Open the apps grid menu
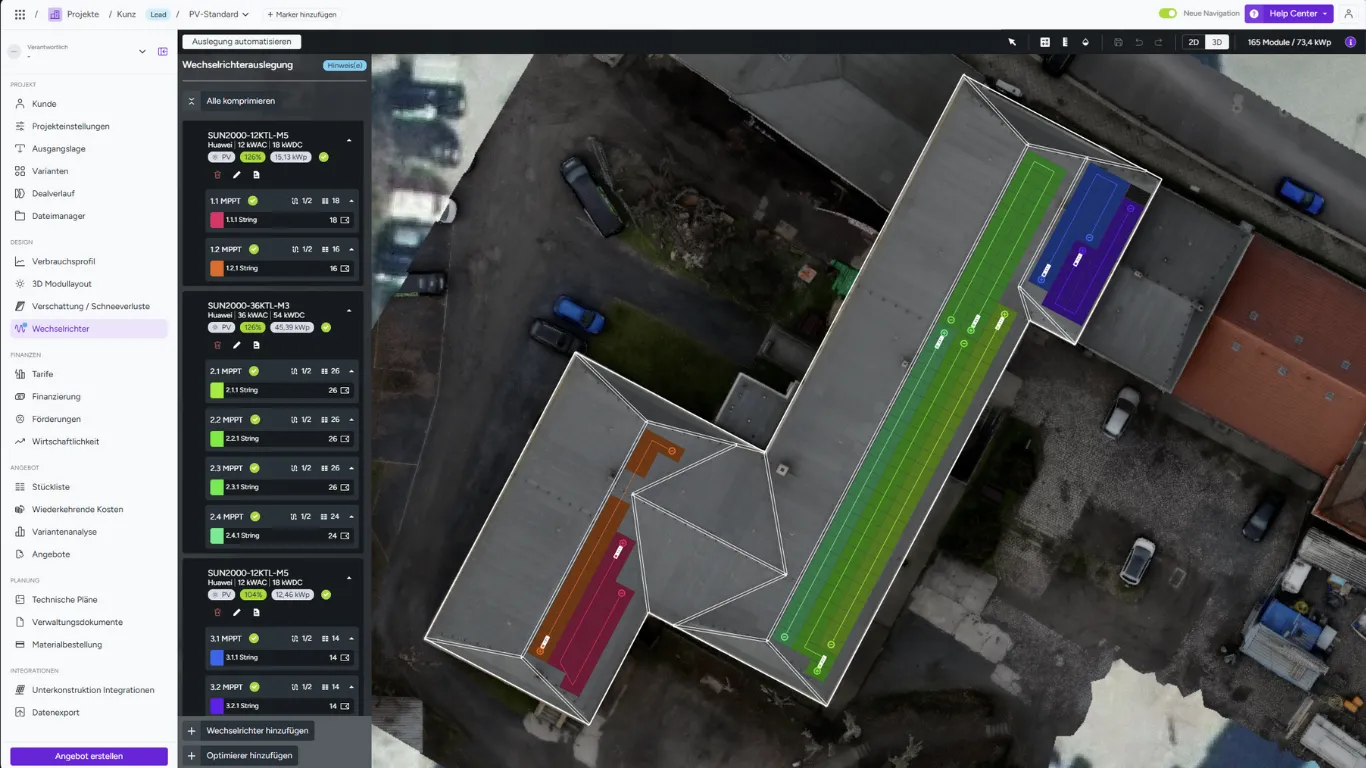 20,14
